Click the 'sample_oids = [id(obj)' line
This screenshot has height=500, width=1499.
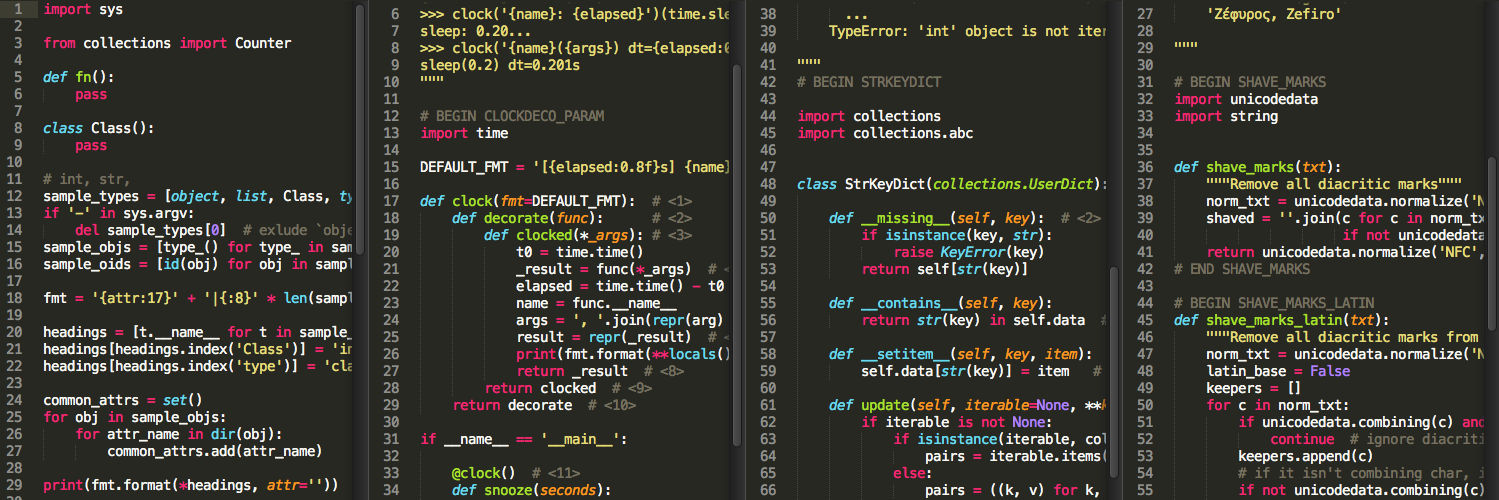coord(197,265)
